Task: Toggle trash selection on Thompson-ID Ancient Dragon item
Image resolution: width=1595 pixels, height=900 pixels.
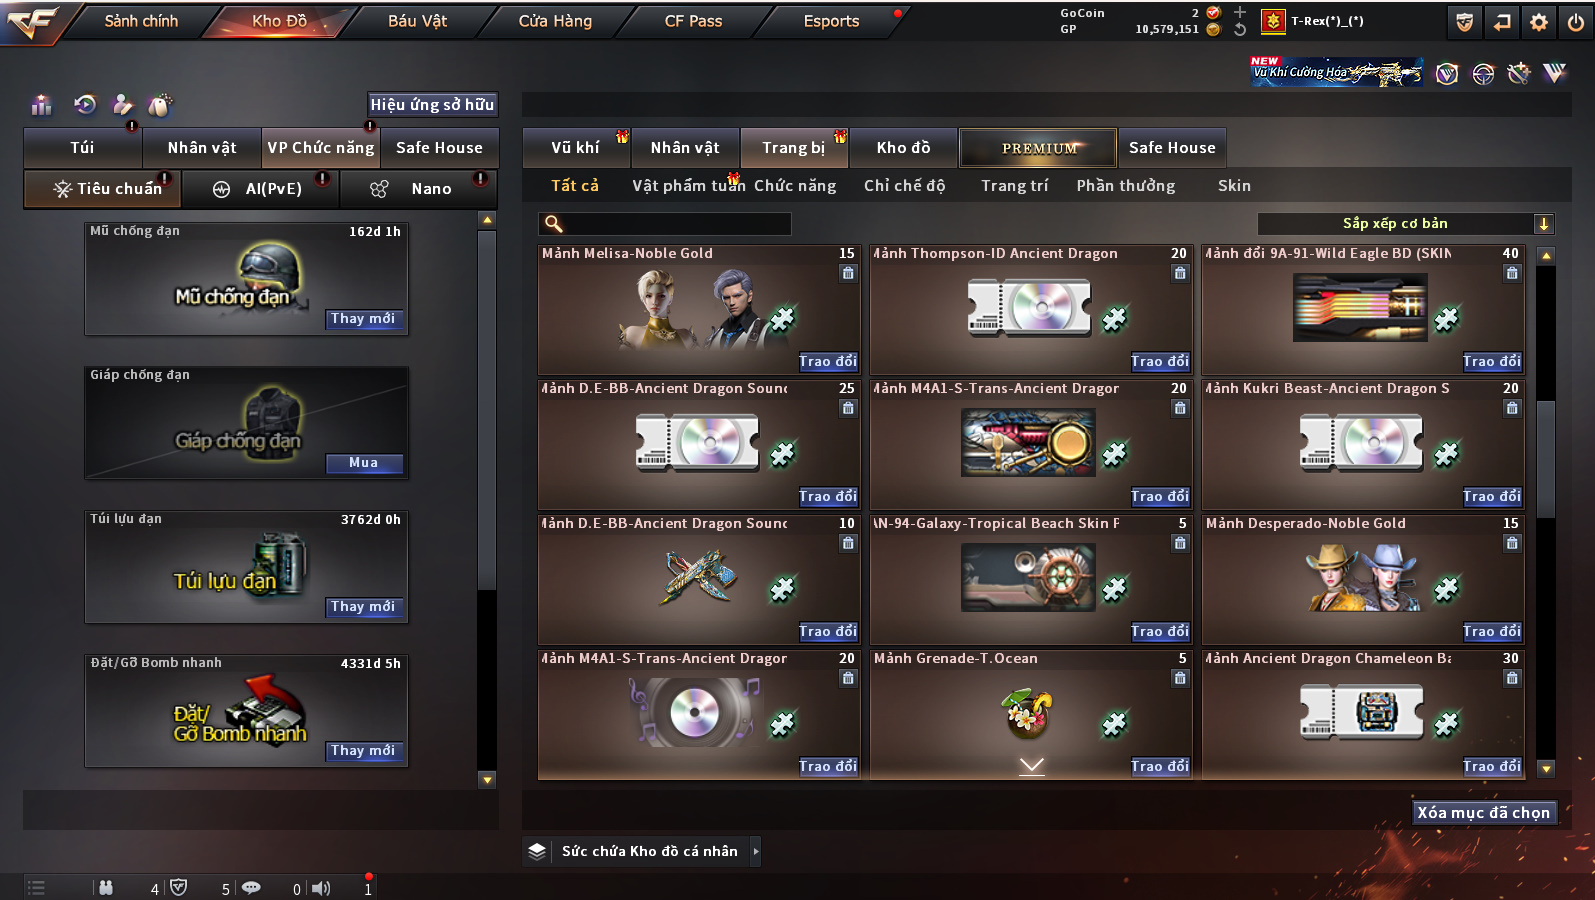Action: (x=1180, y=273)
